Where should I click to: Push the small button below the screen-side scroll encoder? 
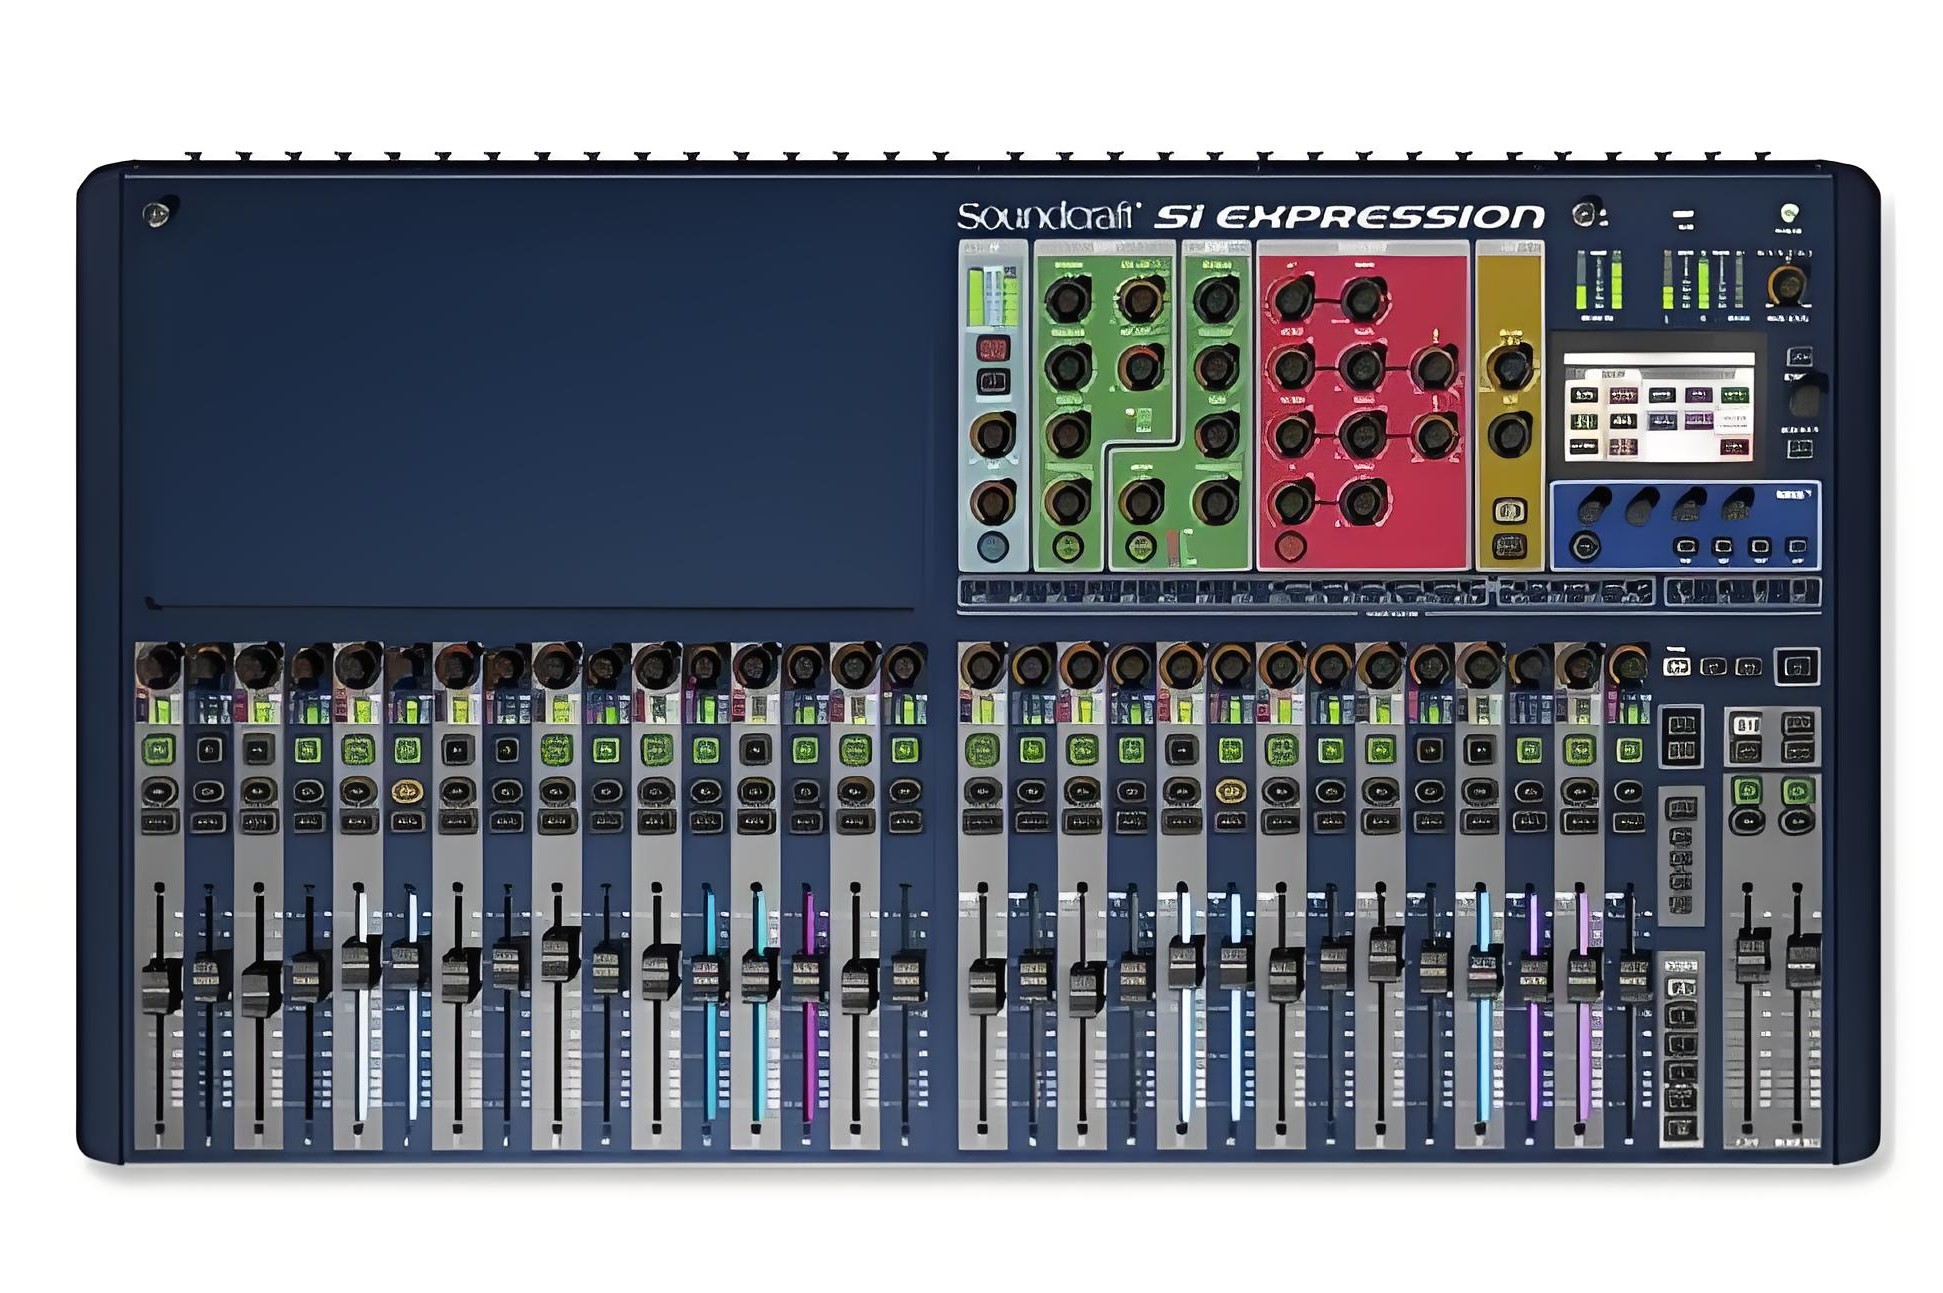(1799, 447)
